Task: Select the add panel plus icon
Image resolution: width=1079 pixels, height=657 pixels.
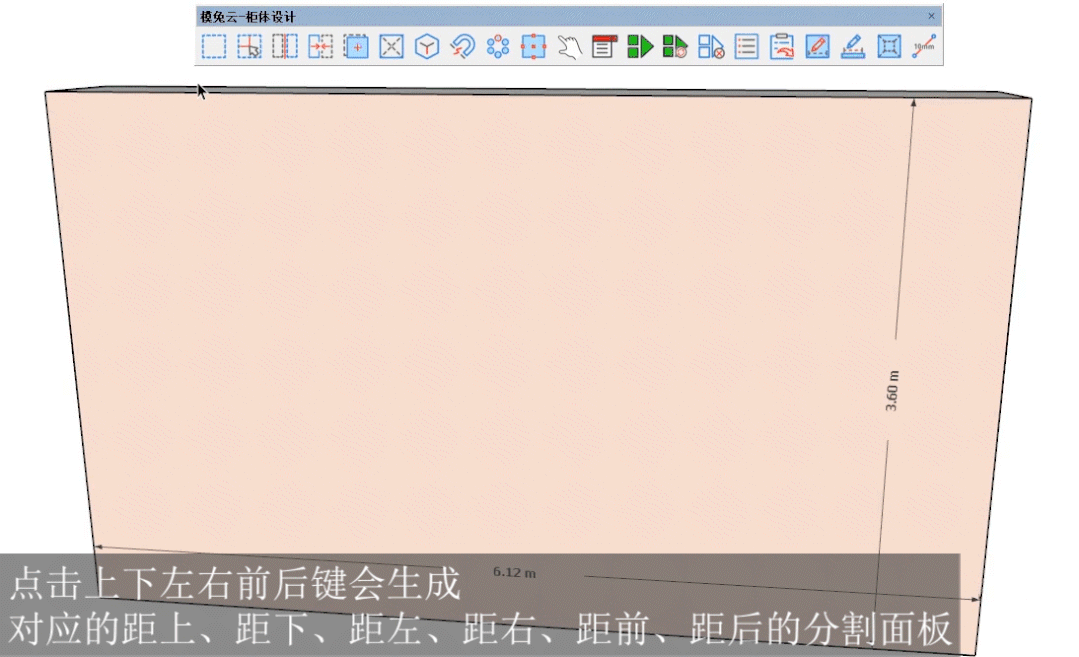Action: pos(356,47)
